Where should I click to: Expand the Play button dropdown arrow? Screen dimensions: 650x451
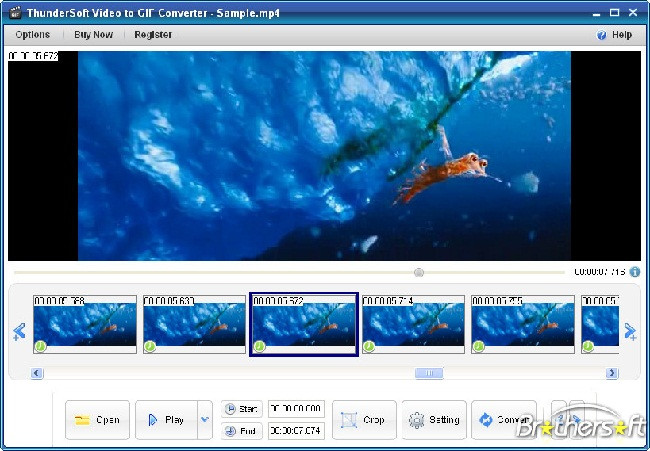205,420
